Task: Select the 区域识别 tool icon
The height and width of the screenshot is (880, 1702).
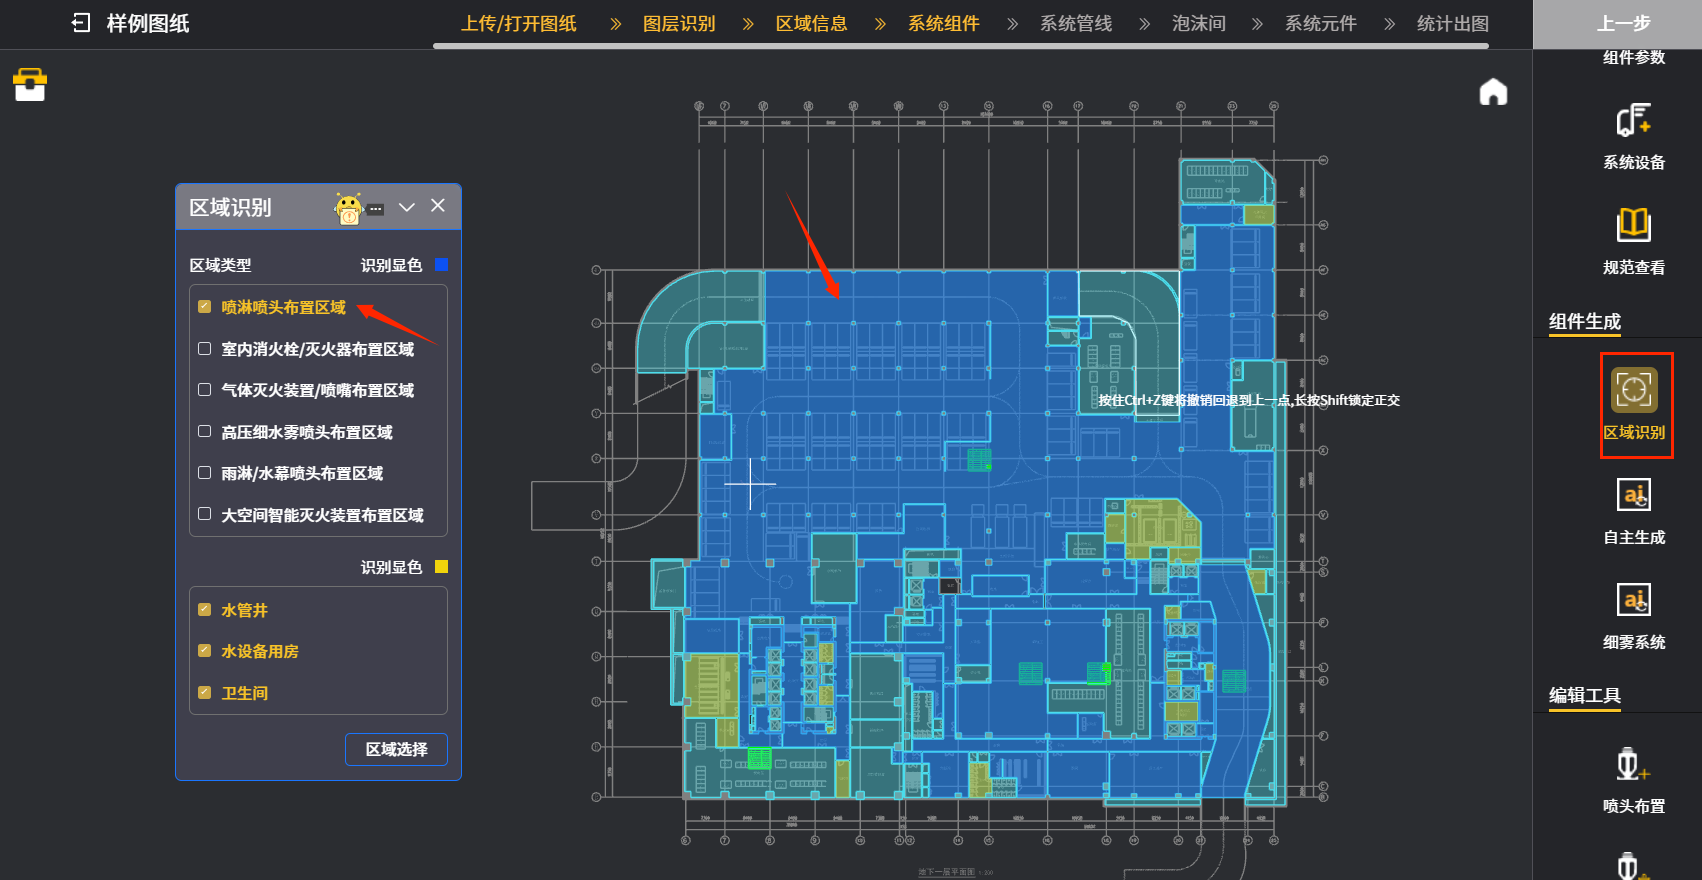Action: 1634,390
